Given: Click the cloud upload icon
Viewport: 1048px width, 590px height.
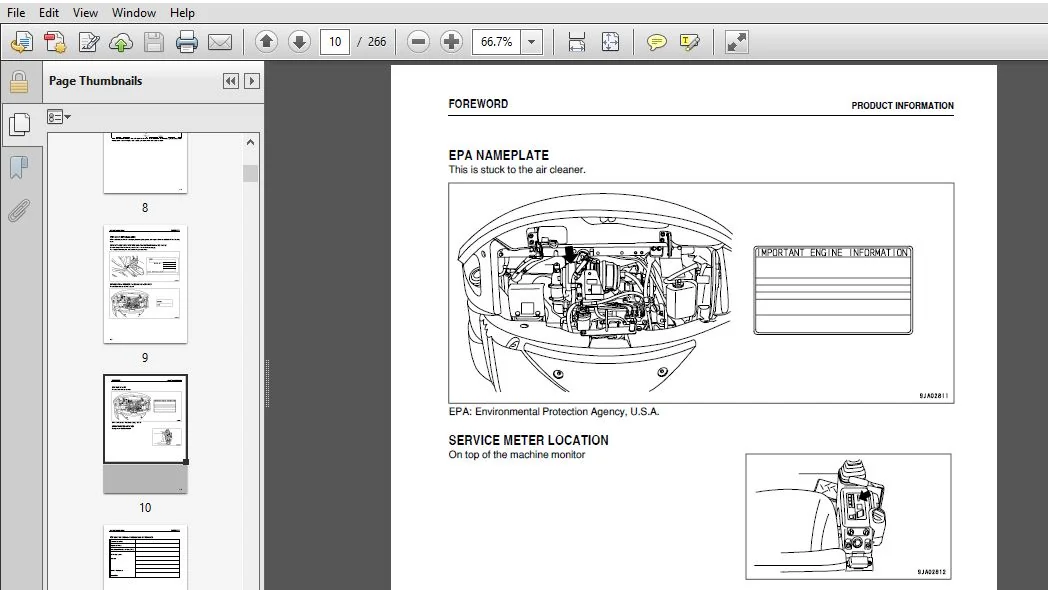Looking at the screenshot, I should coord(121,42).
